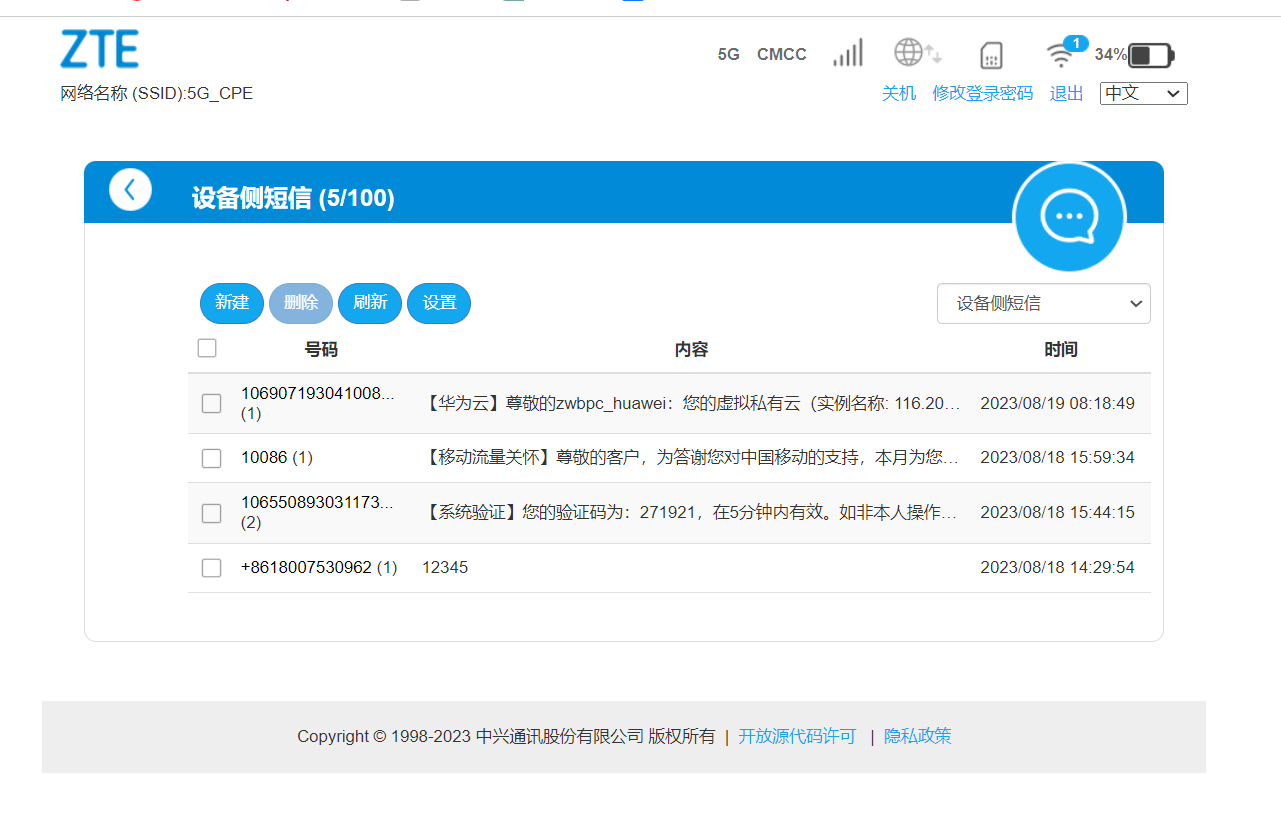
Task: Click the 新建 new message button
Action: click(232, 303)
